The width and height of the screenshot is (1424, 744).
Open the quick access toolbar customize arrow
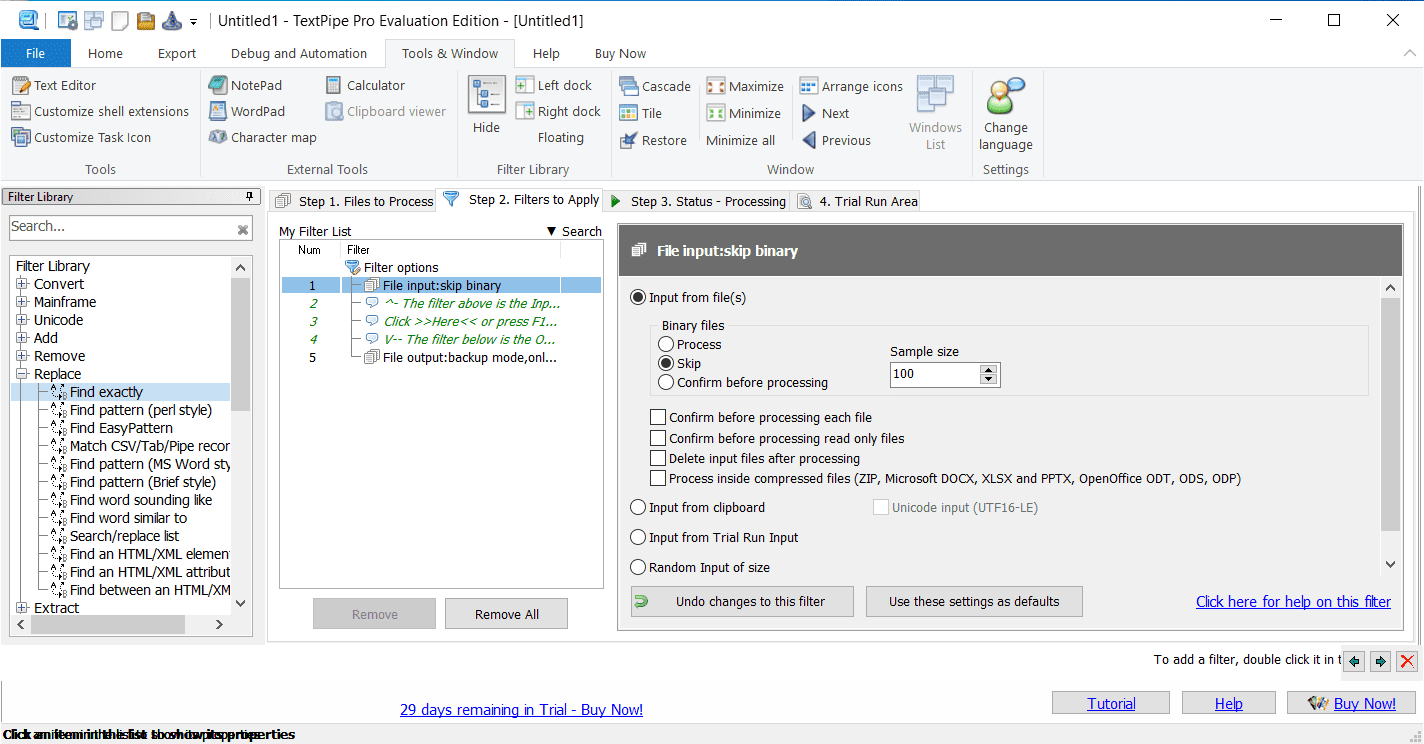(193, 21)
